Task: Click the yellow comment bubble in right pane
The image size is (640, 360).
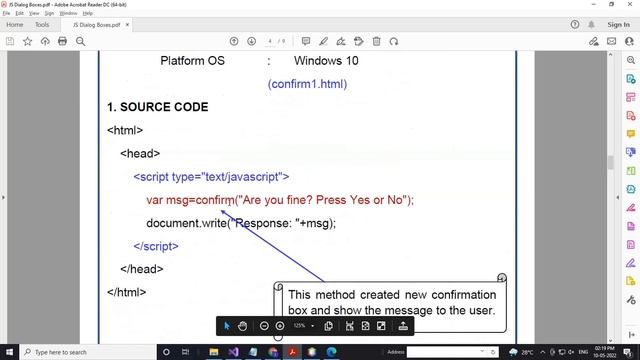Action: [x=631, y=134]
